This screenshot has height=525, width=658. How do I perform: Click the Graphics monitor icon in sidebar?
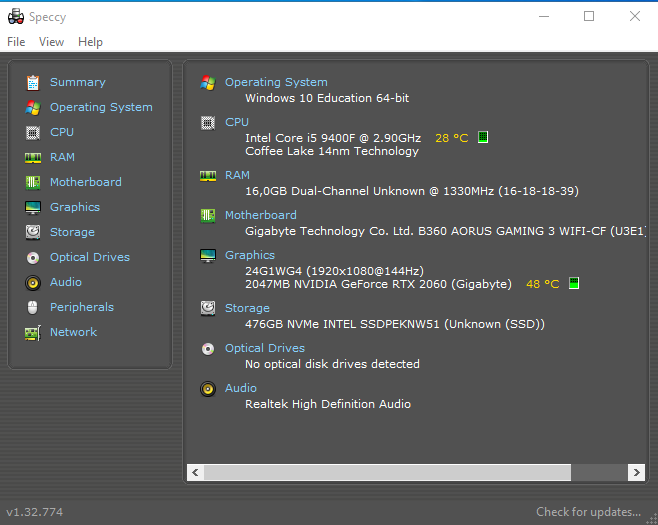[x=33, y=208]
